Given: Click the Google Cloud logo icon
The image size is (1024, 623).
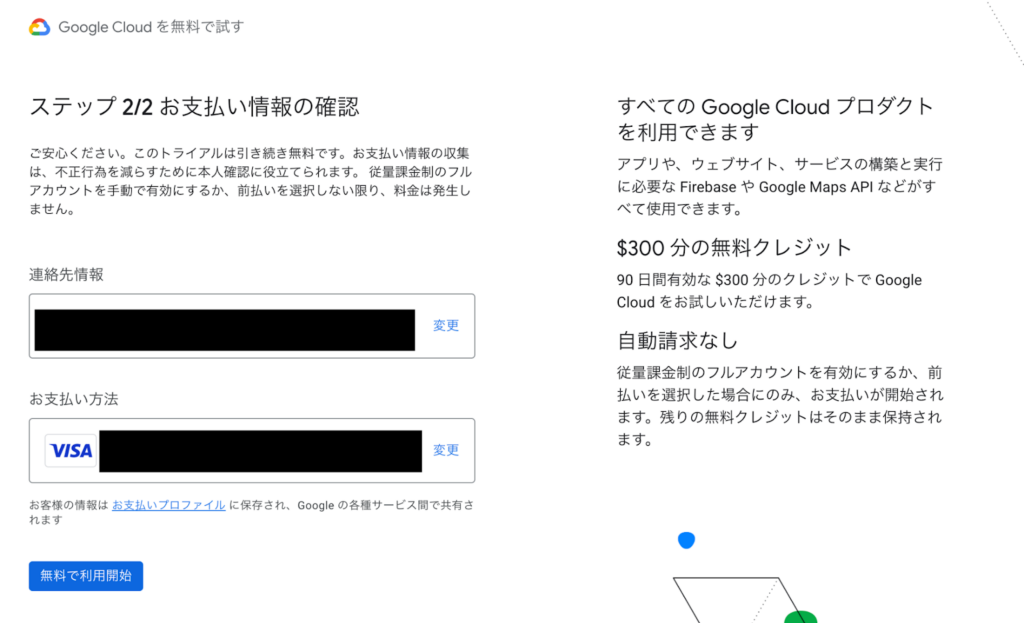Looking at the screenshot, I should [x=39, y=27].
